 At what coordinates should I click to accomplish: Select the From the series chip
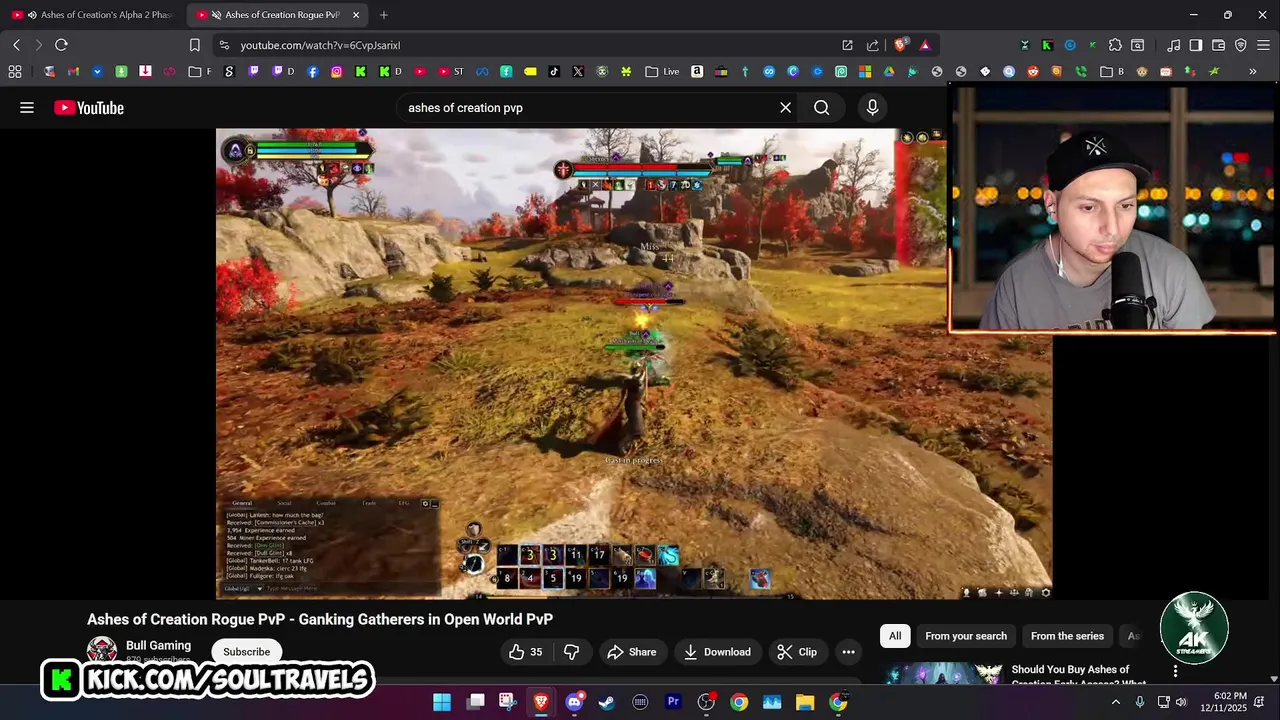1067,636
